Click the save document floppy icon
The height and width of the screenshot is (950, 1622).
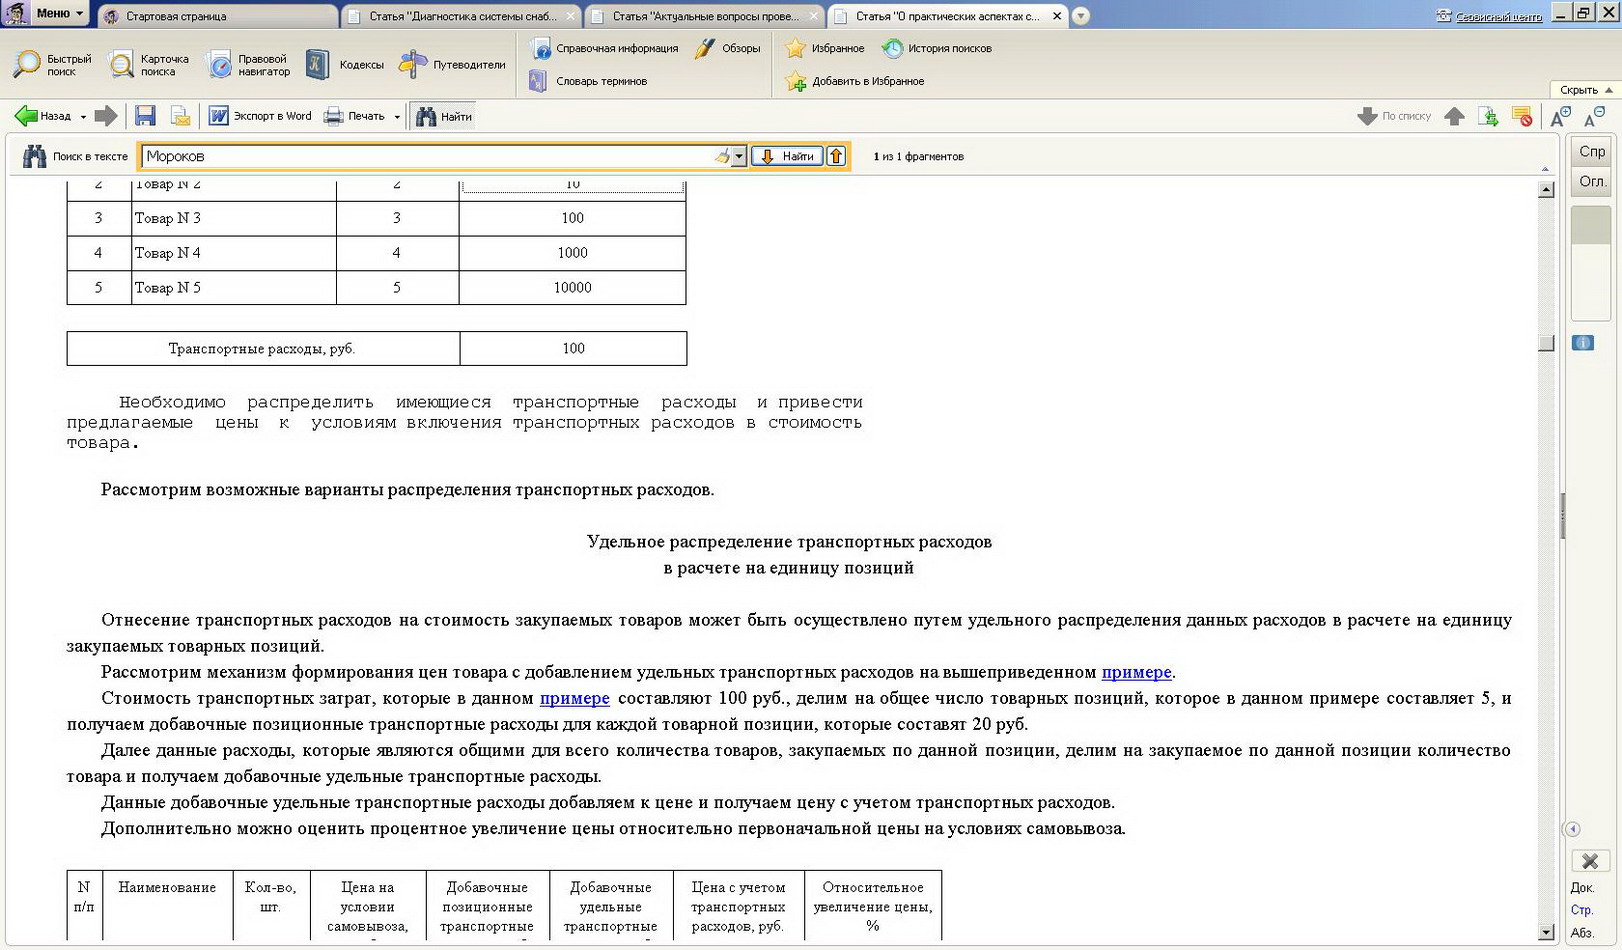145,116
